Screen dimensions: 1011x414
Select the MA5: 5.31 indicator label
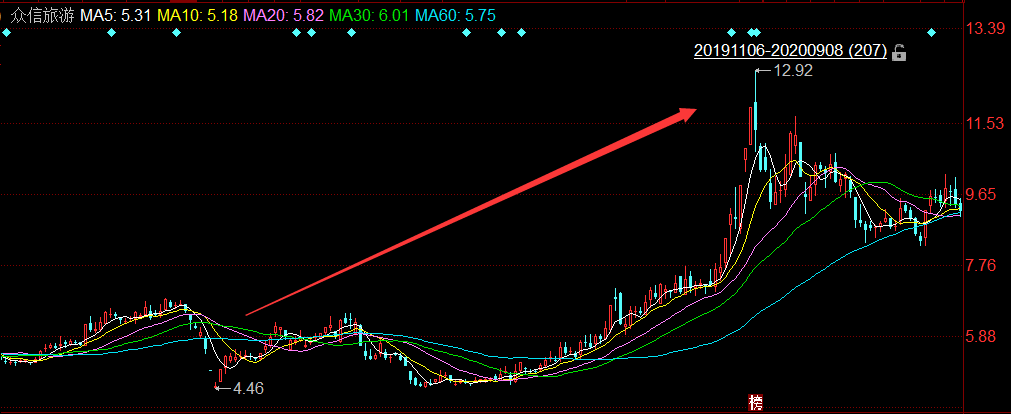coord(115,15)
